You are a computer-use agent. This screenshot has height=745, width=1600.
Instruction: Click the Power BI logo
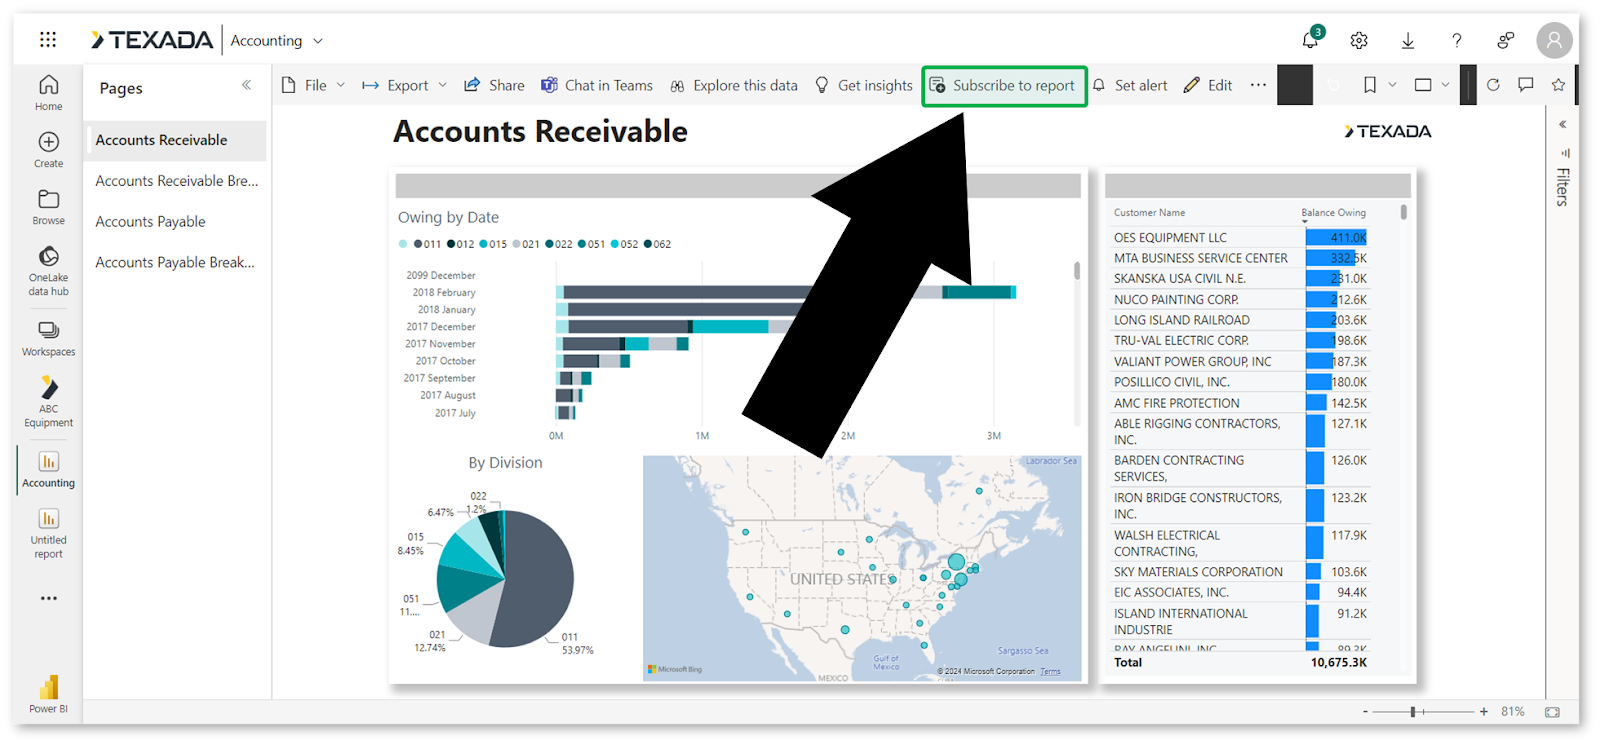(x=48, y=694)
